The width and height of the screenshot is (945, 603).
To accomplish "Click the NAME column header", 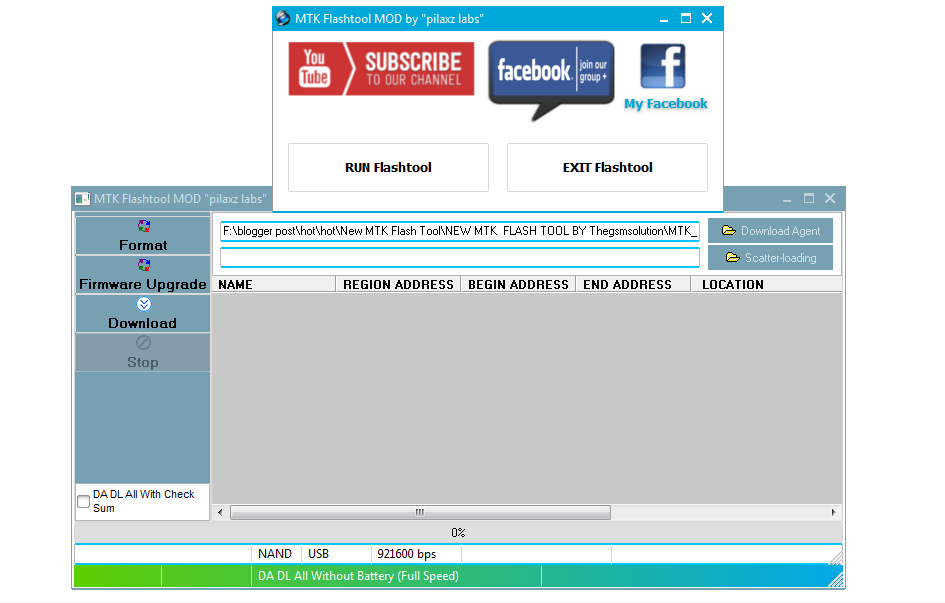I will pos(274,284).
